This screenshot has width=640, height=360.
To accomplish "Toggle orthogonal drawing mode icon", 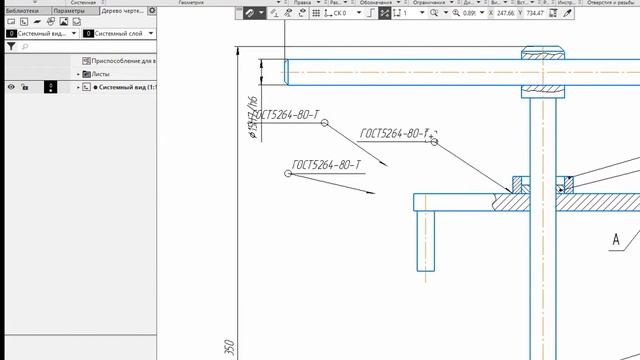I will tap(371, 13).
